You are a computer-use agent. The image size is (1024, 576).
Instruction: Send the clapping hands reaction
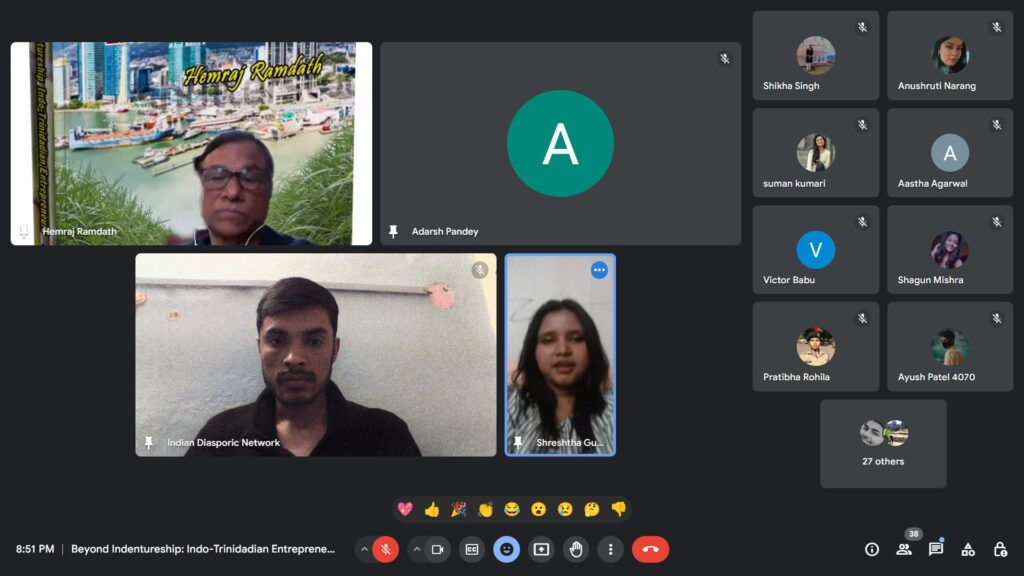pyautogui.click(x=485, y=509)
